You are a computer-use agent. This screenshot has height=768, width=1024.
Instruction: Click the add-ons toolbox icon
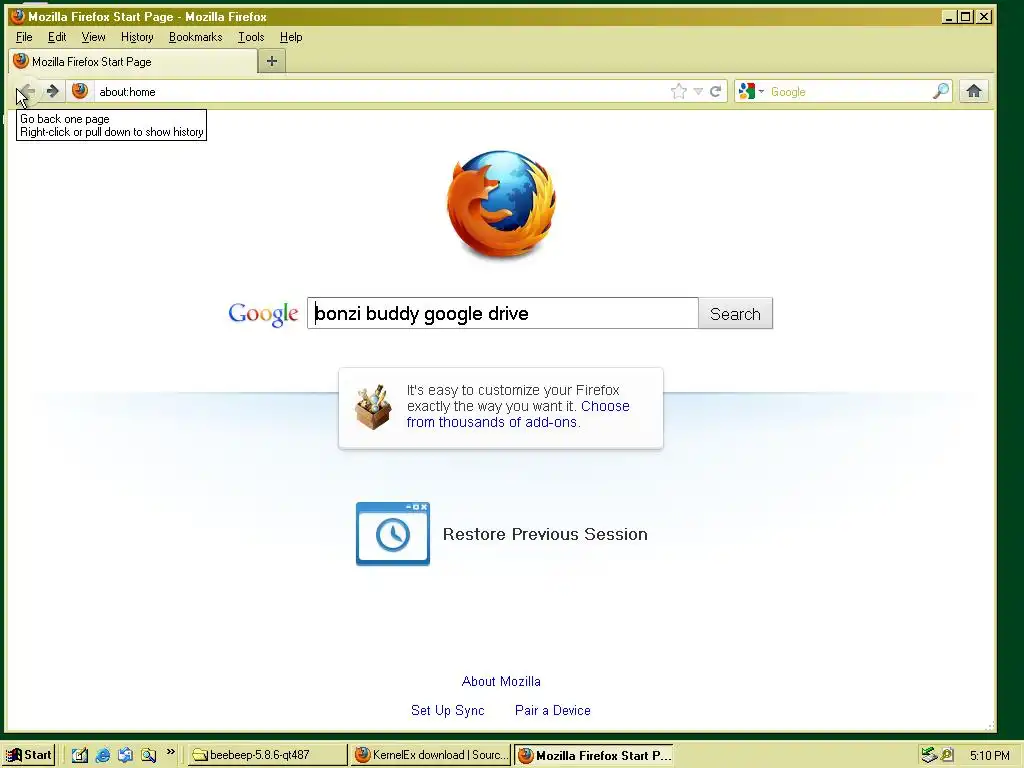(x=374, y=407)
